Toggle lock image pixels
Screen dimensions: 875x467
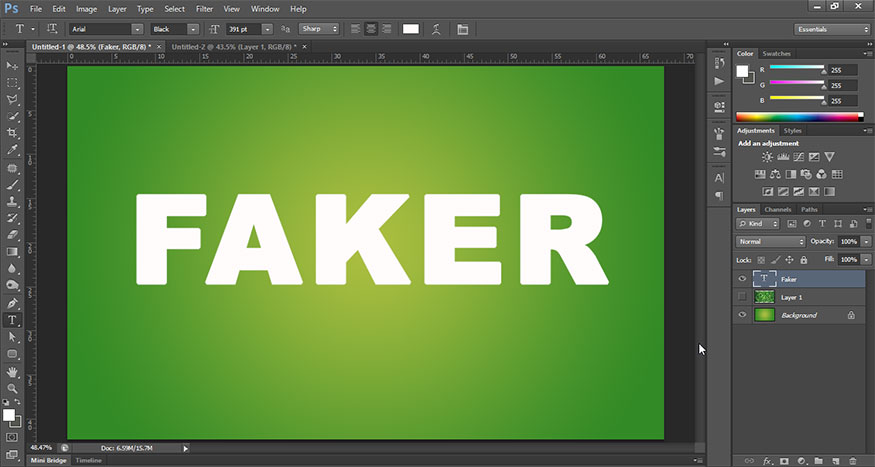click(775, 260)
